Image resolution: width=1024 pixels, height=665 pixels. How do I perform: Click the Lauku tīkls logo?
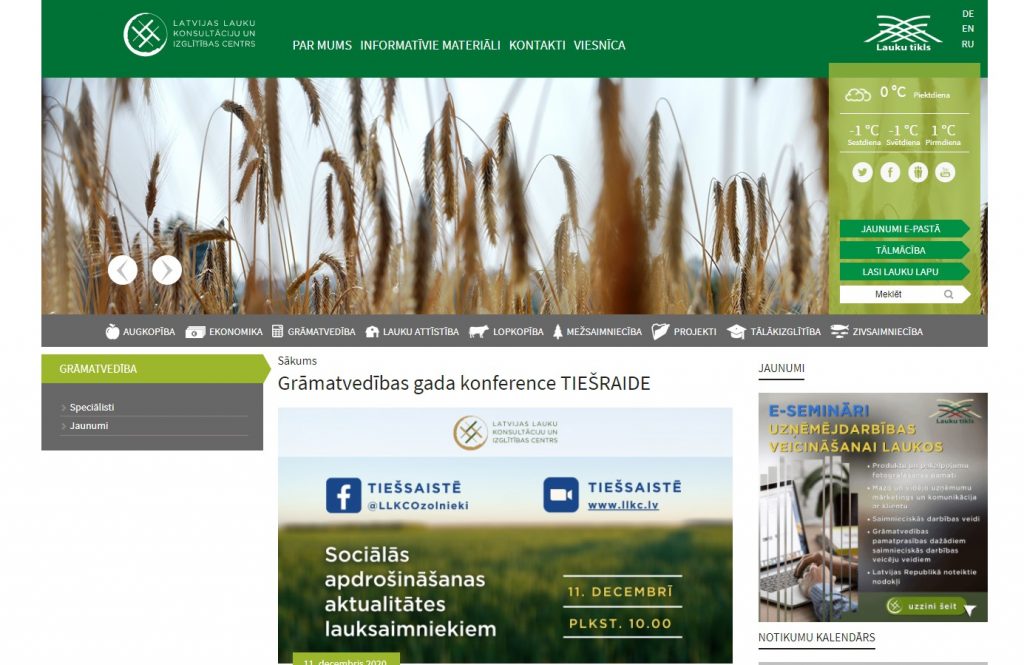tap(902, 34)
